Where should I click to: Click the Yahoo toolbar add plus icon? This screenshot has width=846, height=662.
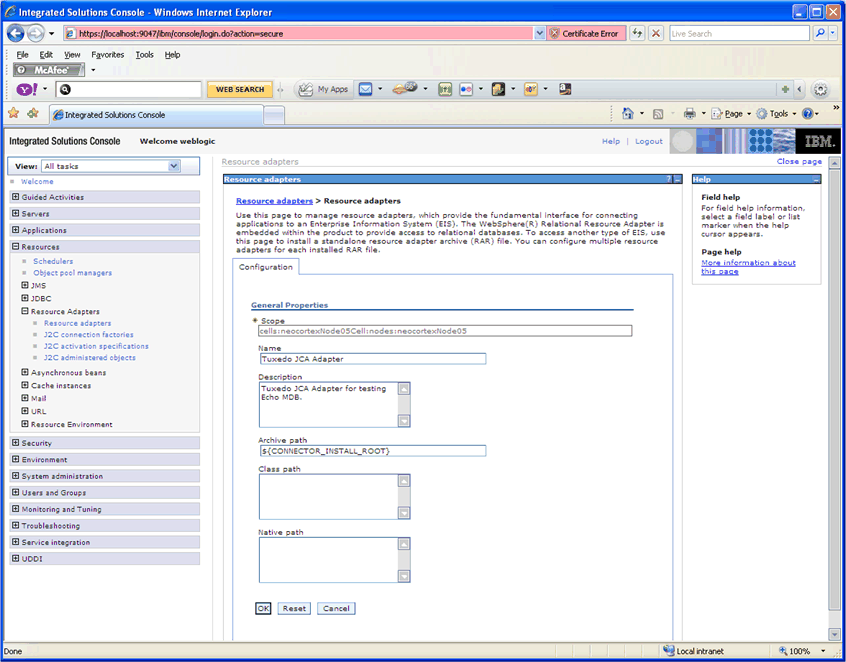pos(785,90)
